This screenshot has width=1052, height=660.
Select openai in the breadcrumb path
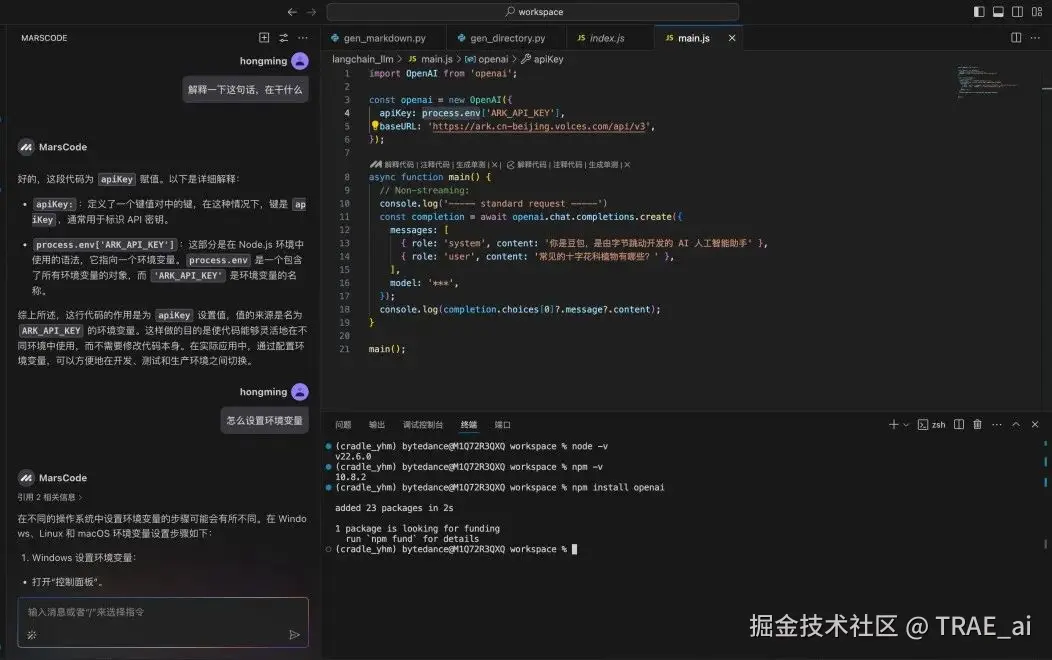pyautogui.click(x=495, y=59)
